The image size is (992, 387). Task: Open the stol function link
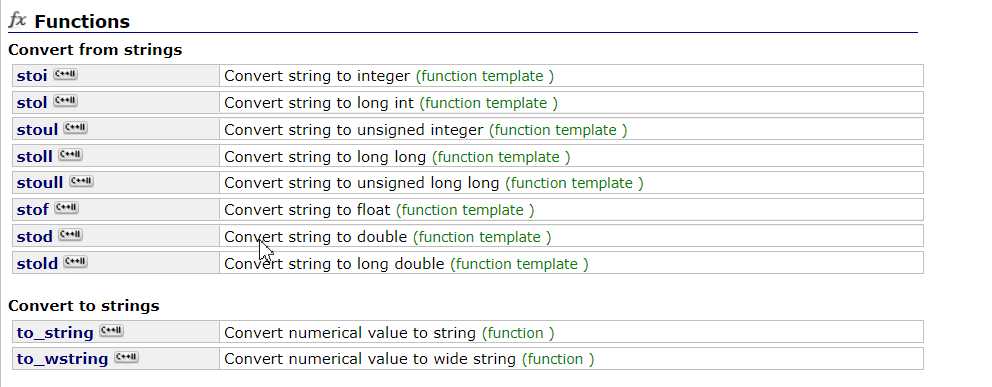click(32, 102)
